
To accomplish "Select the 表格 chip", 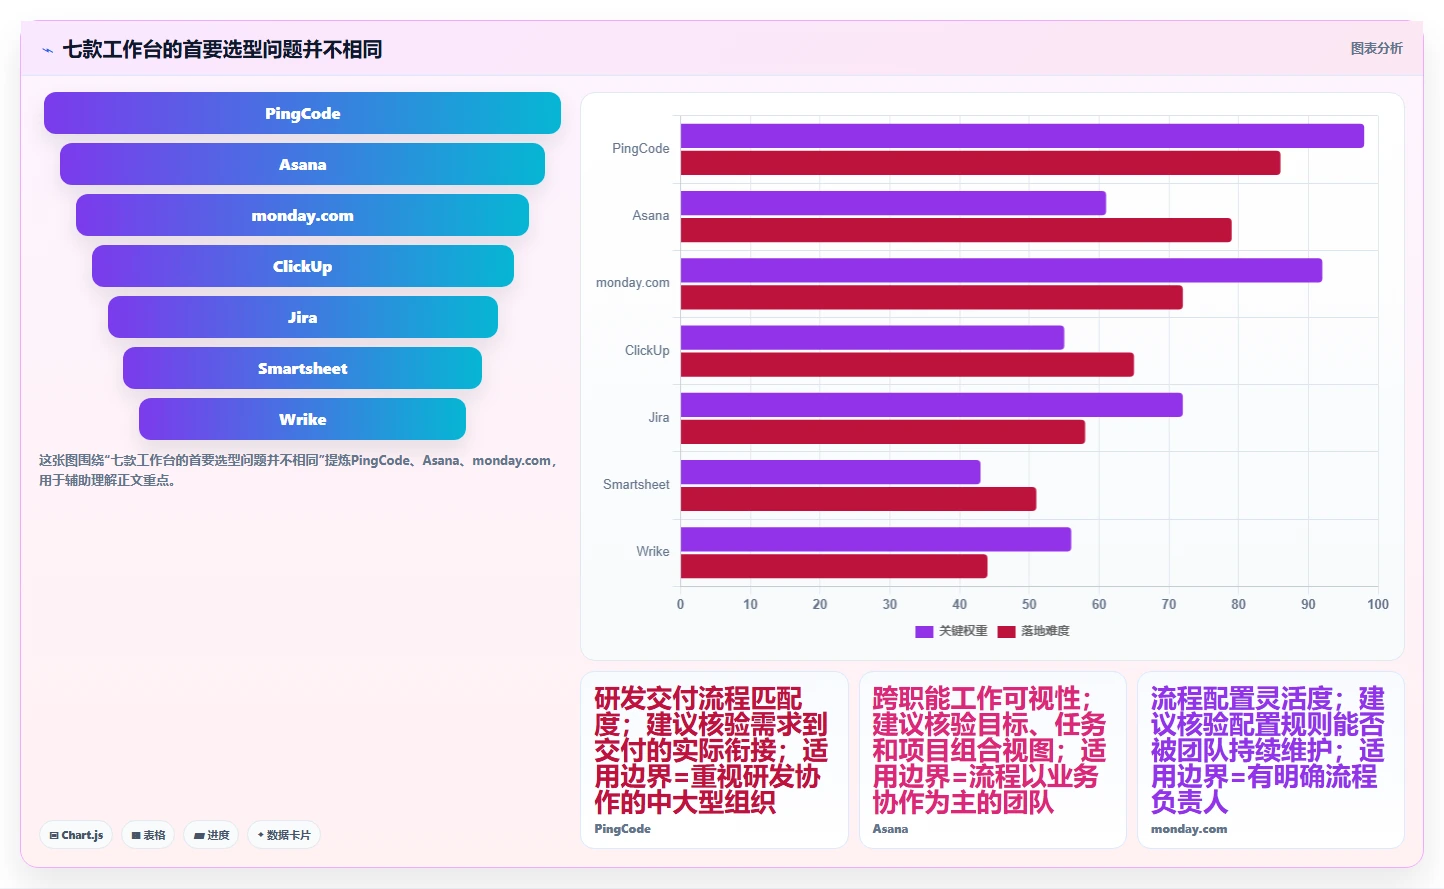I will click(x=148, y=835).
